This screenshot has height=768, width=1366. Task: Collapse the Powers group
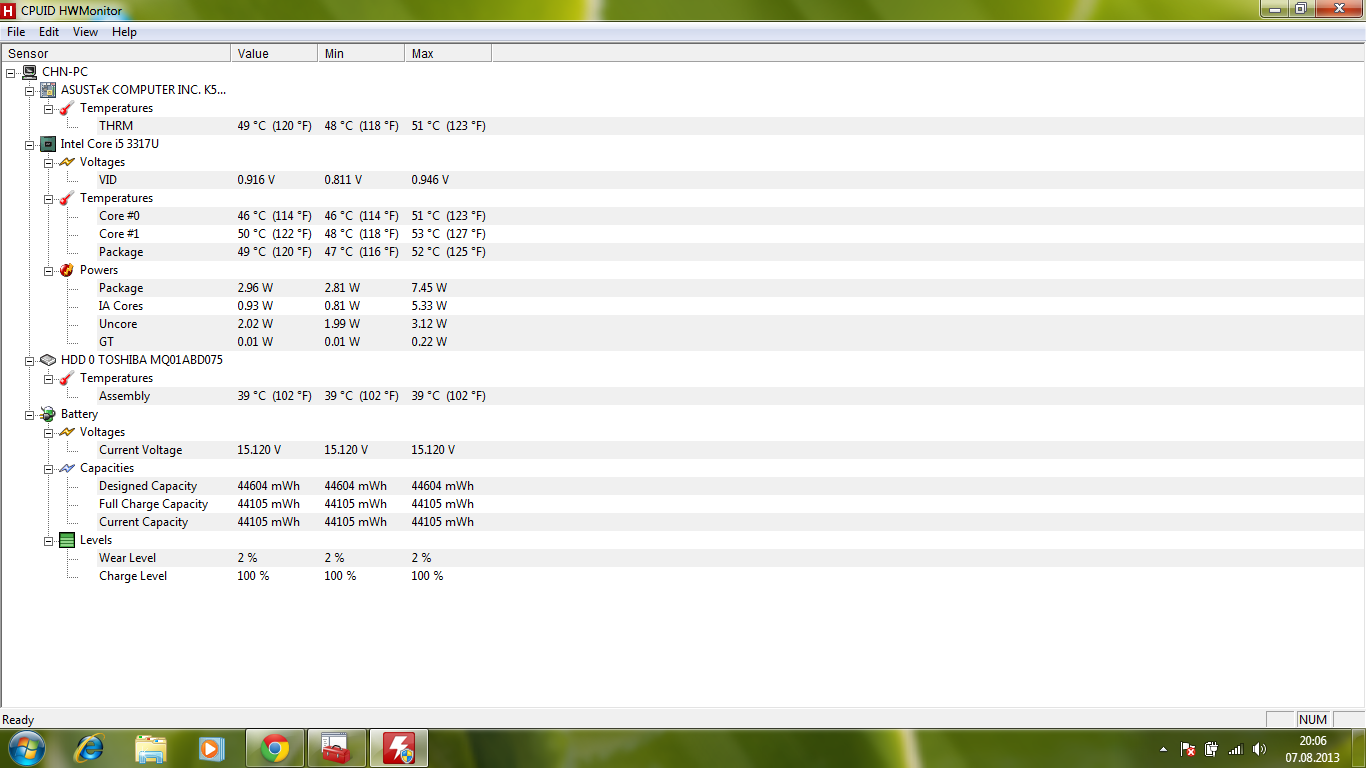(x=49, y=270)
